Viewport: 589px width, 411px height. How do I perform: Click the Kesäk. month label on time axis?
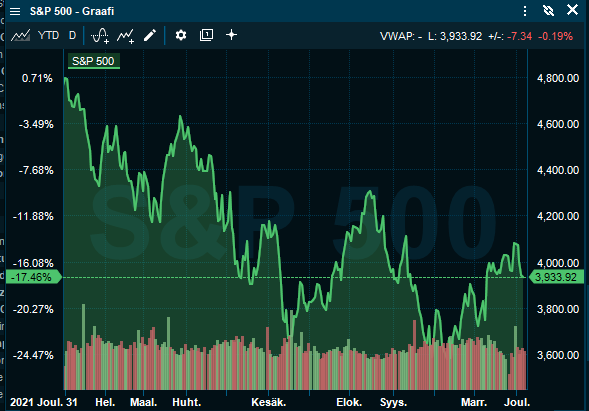(269, 402)
